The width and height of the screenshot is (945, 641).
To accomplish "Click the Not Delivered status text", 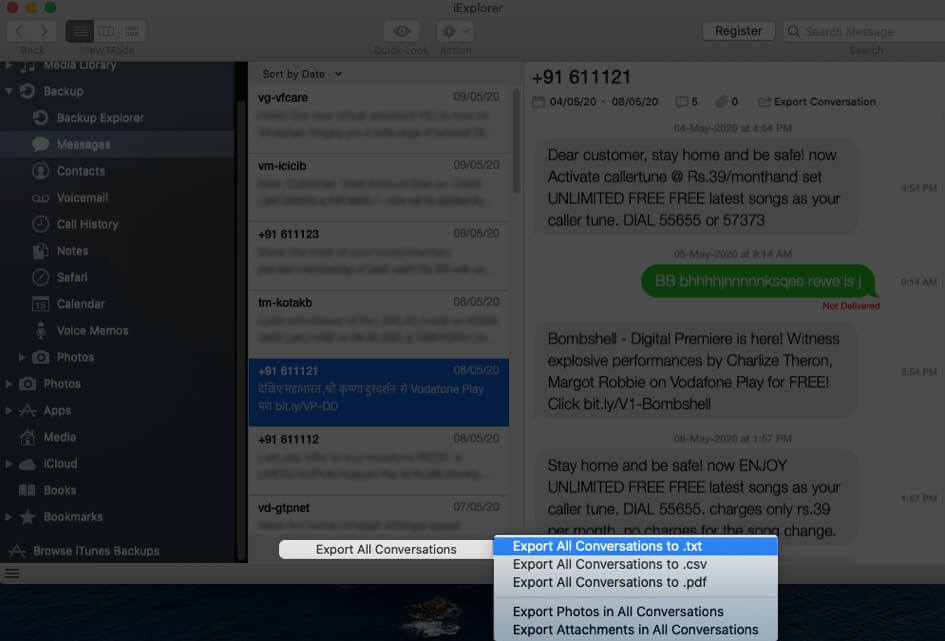I will (x=850, y=306).
